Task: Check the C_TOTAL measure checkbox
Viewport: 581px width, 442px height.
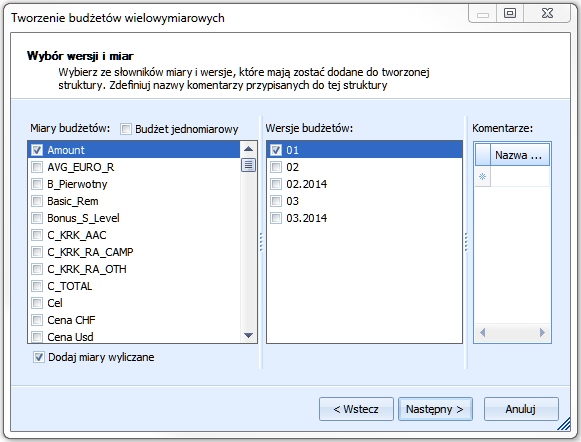Action: pos(37,286)
